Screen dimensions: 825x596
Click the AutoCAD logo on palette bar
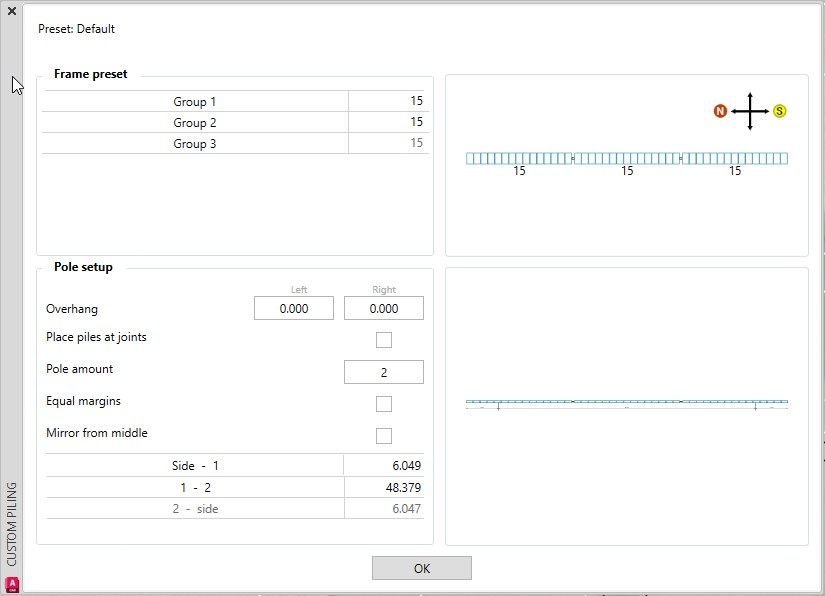coord(12,584)
